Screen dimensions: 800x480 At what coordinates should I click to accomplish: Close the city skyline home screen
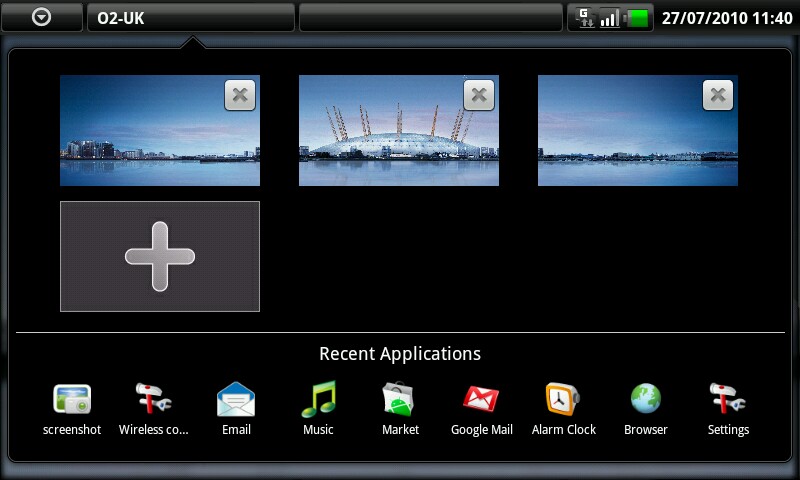point(240,95)
